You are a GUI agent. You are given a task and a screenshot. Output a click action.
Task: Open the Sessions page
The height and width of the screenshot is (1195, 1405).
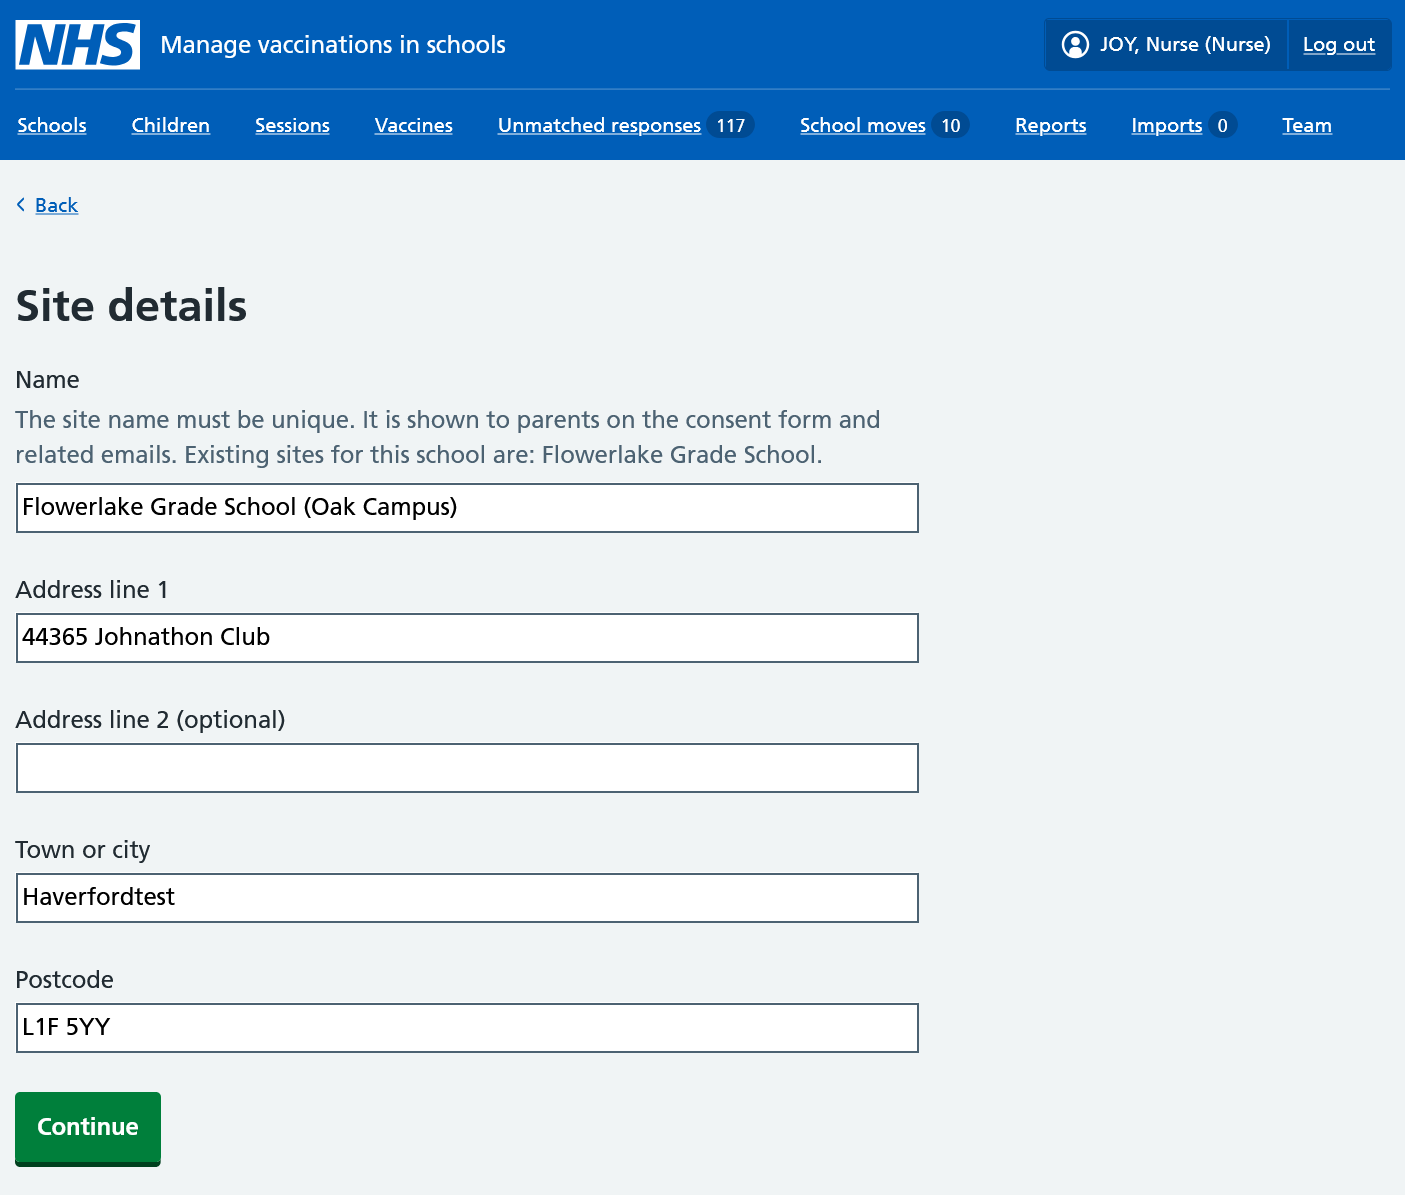[292, 125]
